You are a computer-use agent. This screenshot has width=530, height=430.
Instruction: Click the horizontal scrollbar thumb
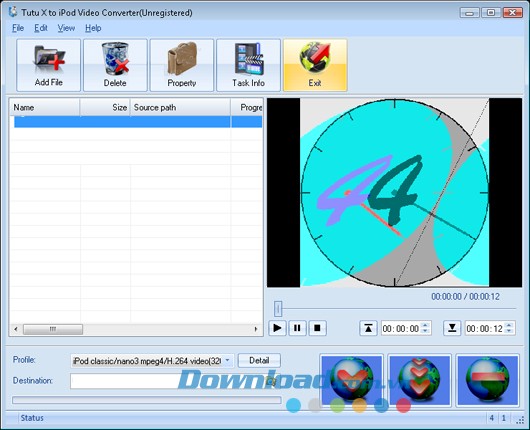click(53, 329)
